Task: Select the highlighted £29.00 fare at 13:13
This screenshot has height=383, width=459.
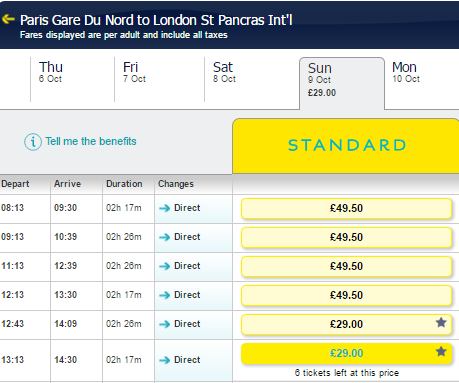Action: coord(346,353)
